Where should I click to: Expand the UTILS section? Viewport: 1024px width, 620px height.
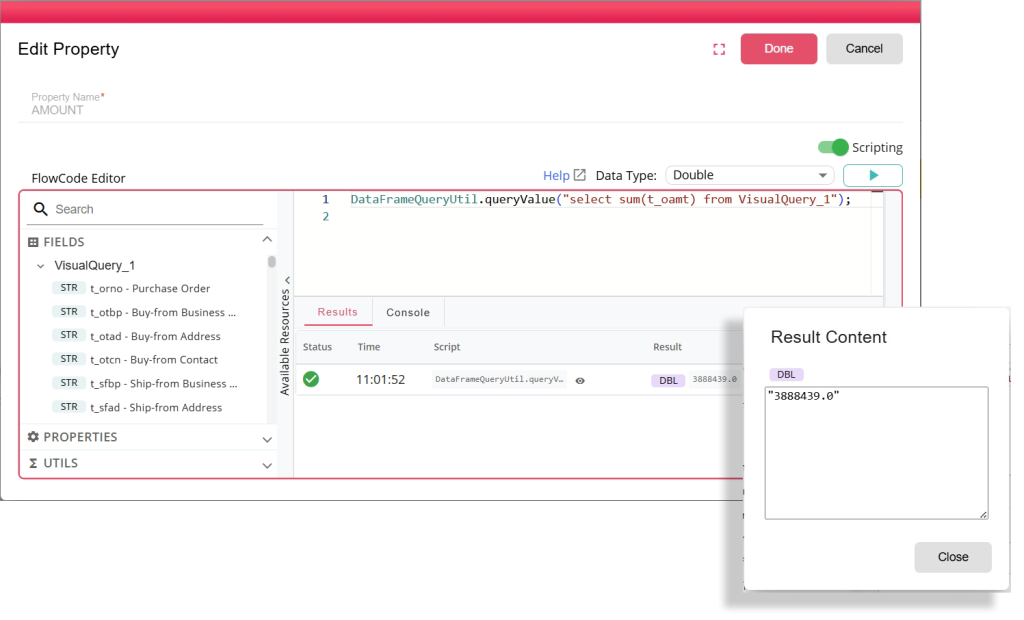tap(267, 465)
